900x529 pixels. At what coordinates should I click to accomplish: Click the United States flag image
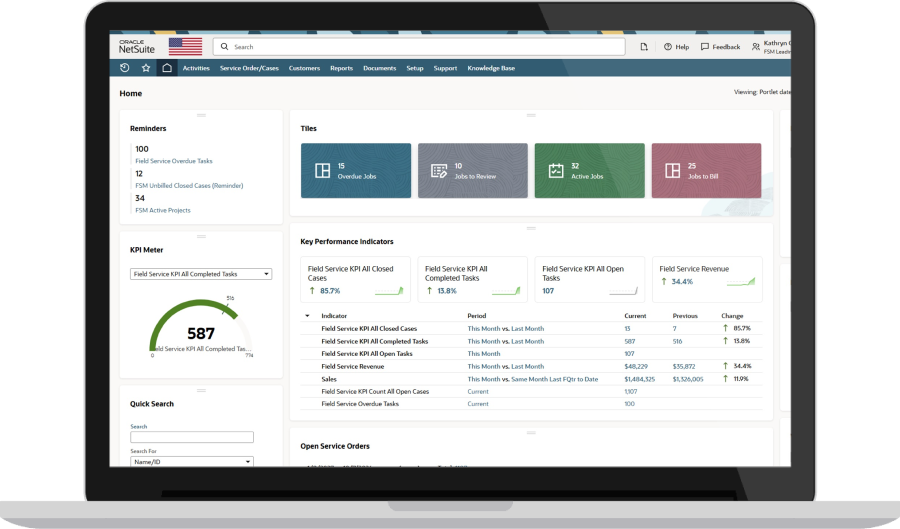pos(185,46)
